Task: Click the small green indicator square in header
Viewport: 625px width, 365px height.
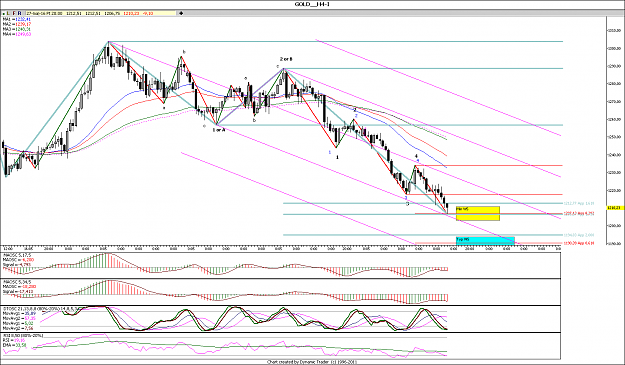Action: [x=4, y=14]
